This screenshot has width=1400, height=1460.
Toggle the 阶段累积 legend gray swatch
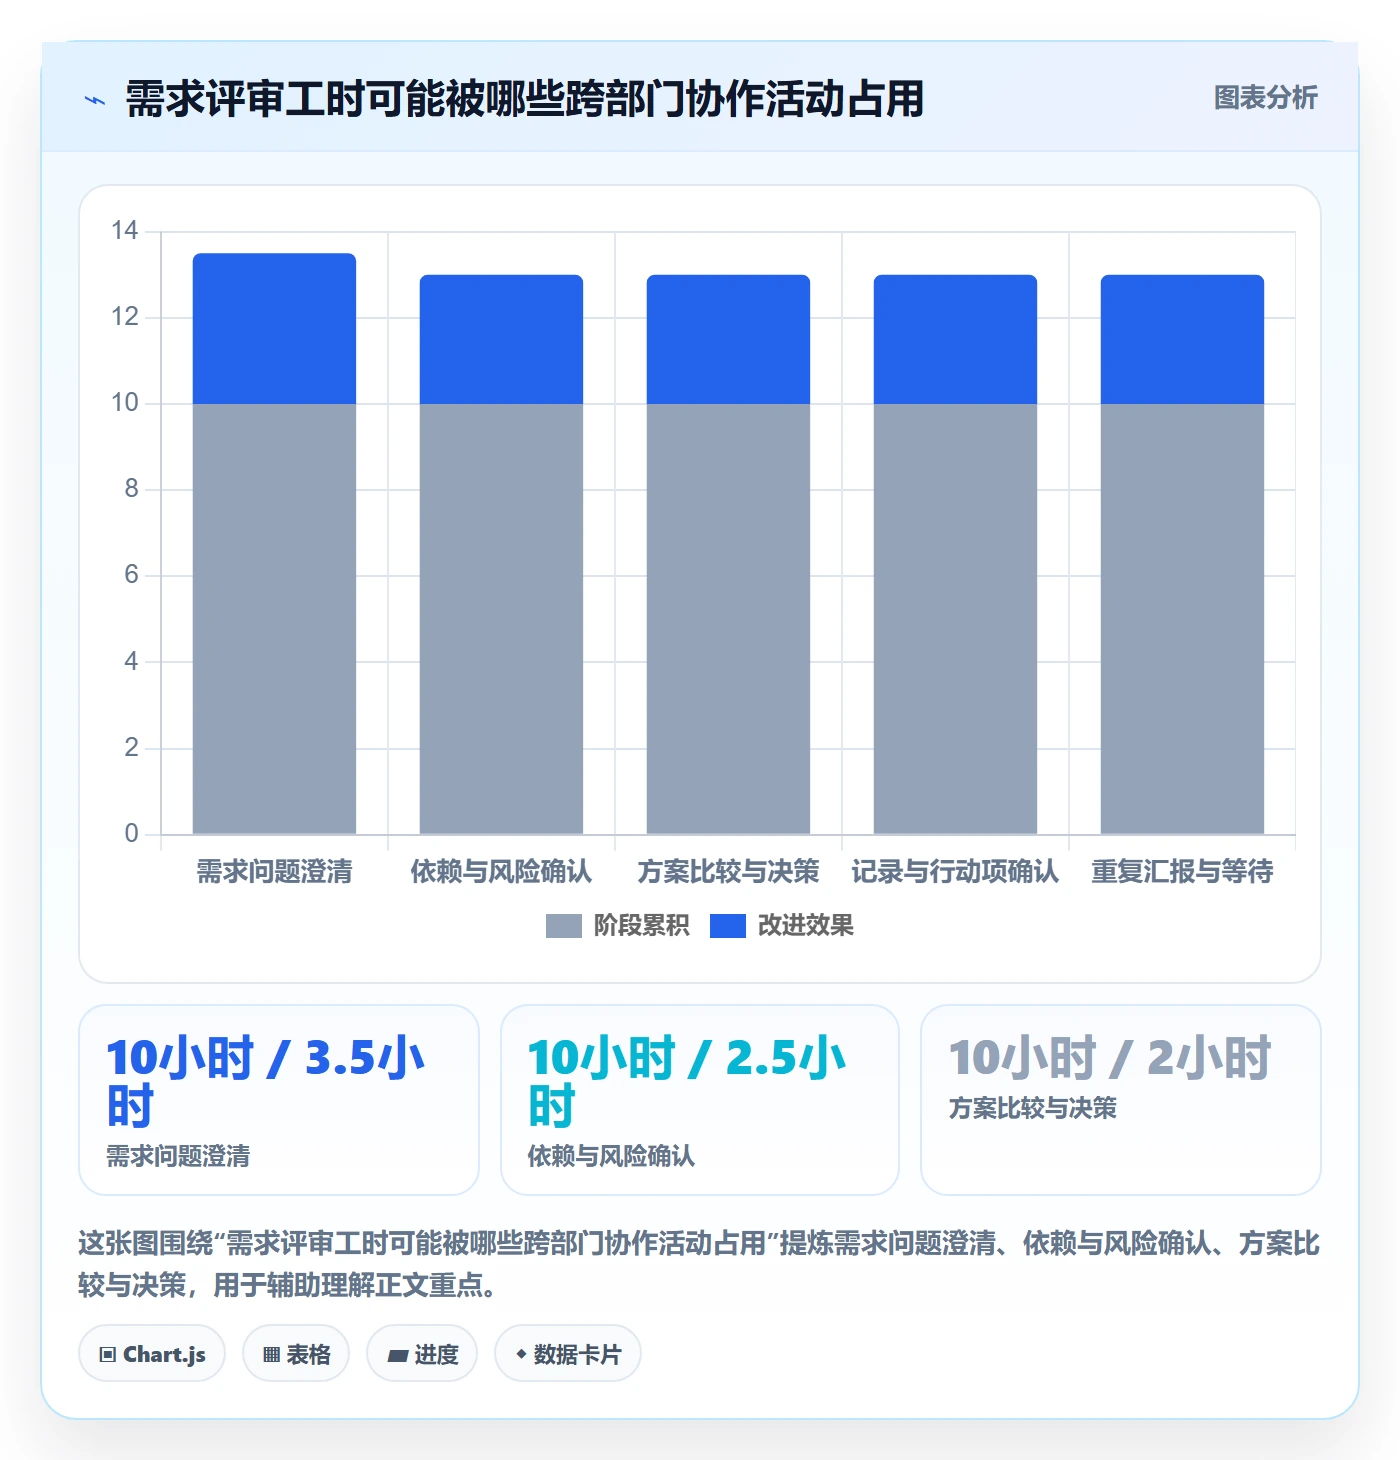563,926
